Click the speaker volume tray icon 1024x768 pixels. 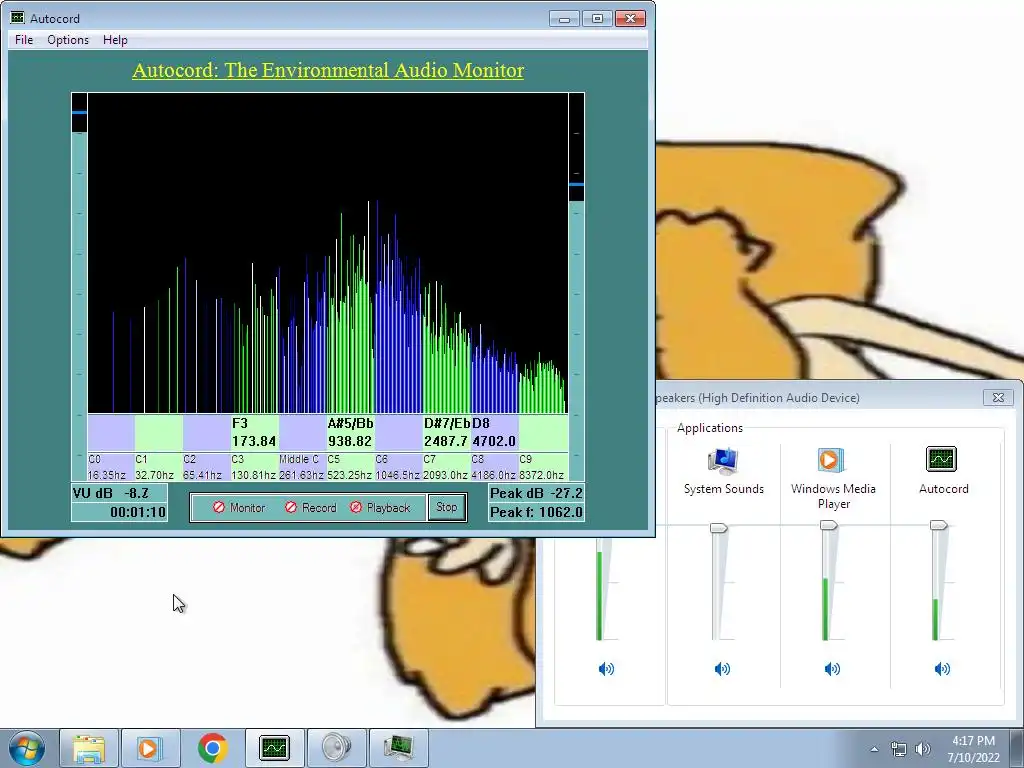(922, 749)
